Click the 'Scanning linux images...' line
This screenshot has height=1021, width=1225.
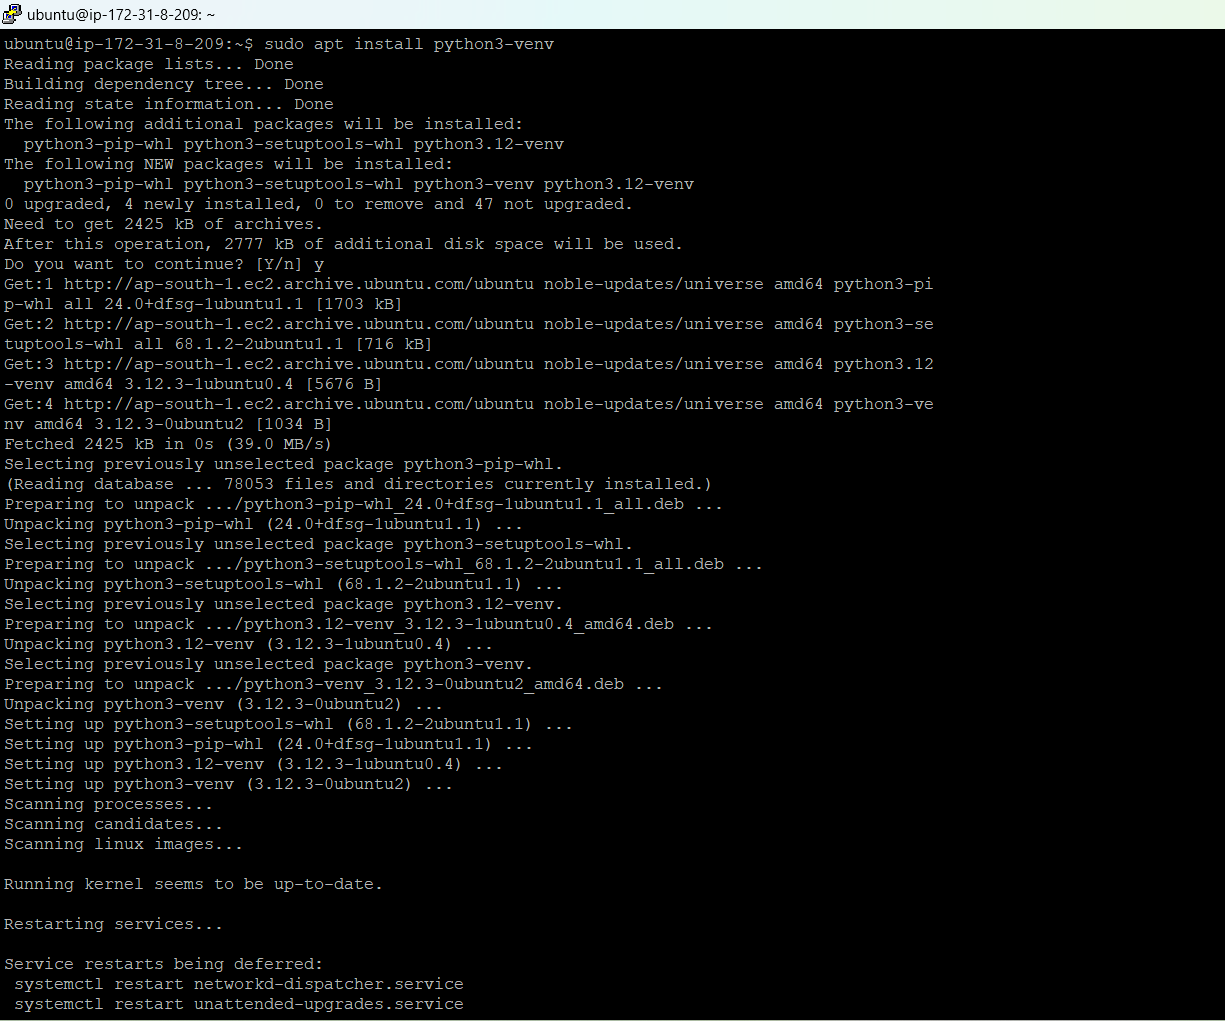tap(124, 844)
